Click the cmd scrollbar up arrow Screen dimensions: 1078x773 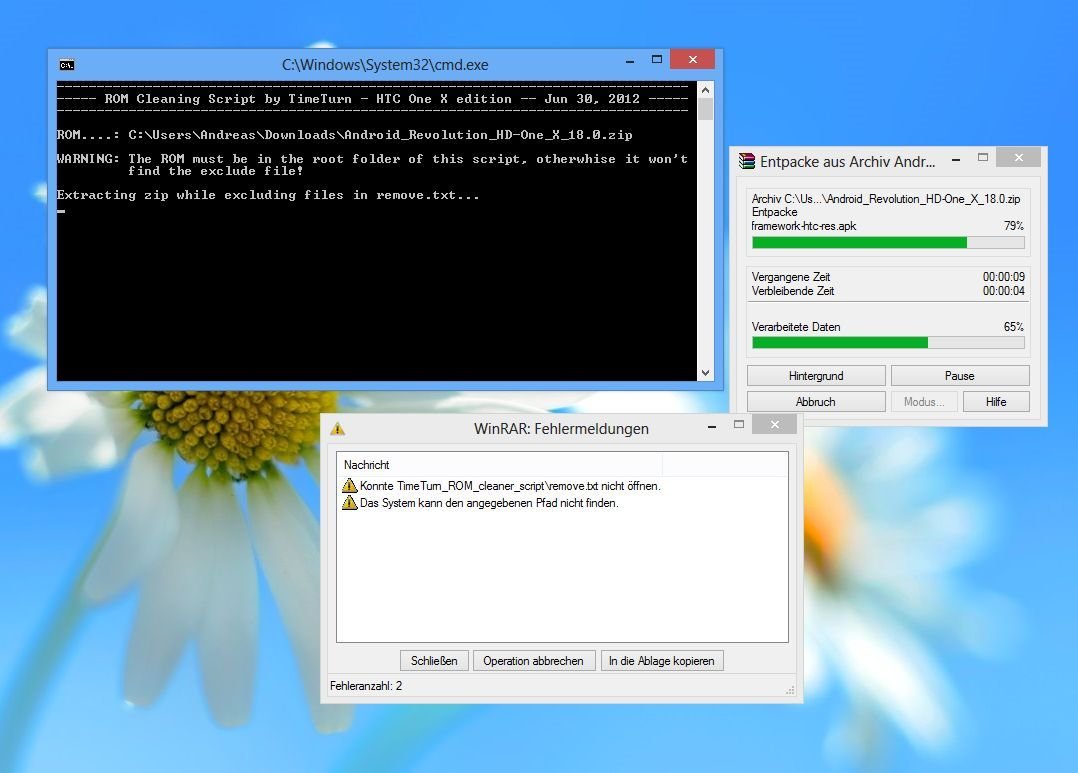[705, 90]
